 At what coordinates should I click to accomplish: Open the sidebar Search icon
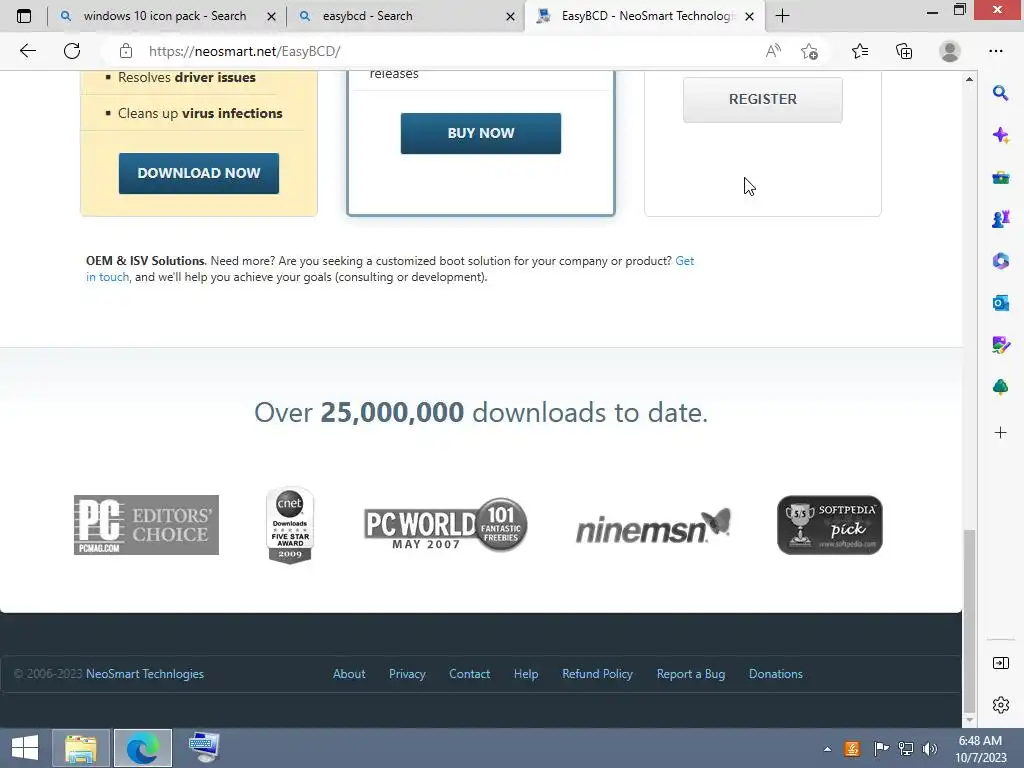[1000, 93]
